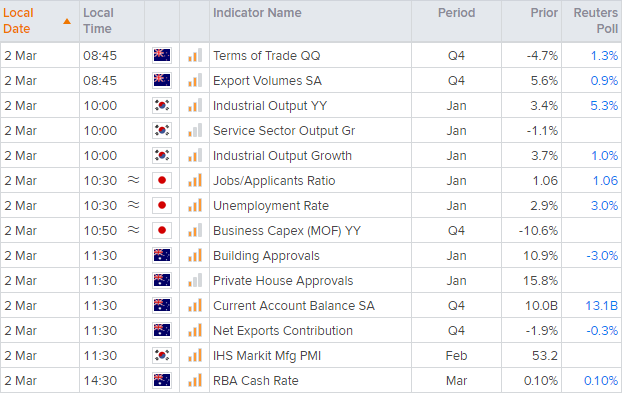Open the Jobs/Applicants Ratio indicator row
Screen dimensions: 622x393
(311, 180)
